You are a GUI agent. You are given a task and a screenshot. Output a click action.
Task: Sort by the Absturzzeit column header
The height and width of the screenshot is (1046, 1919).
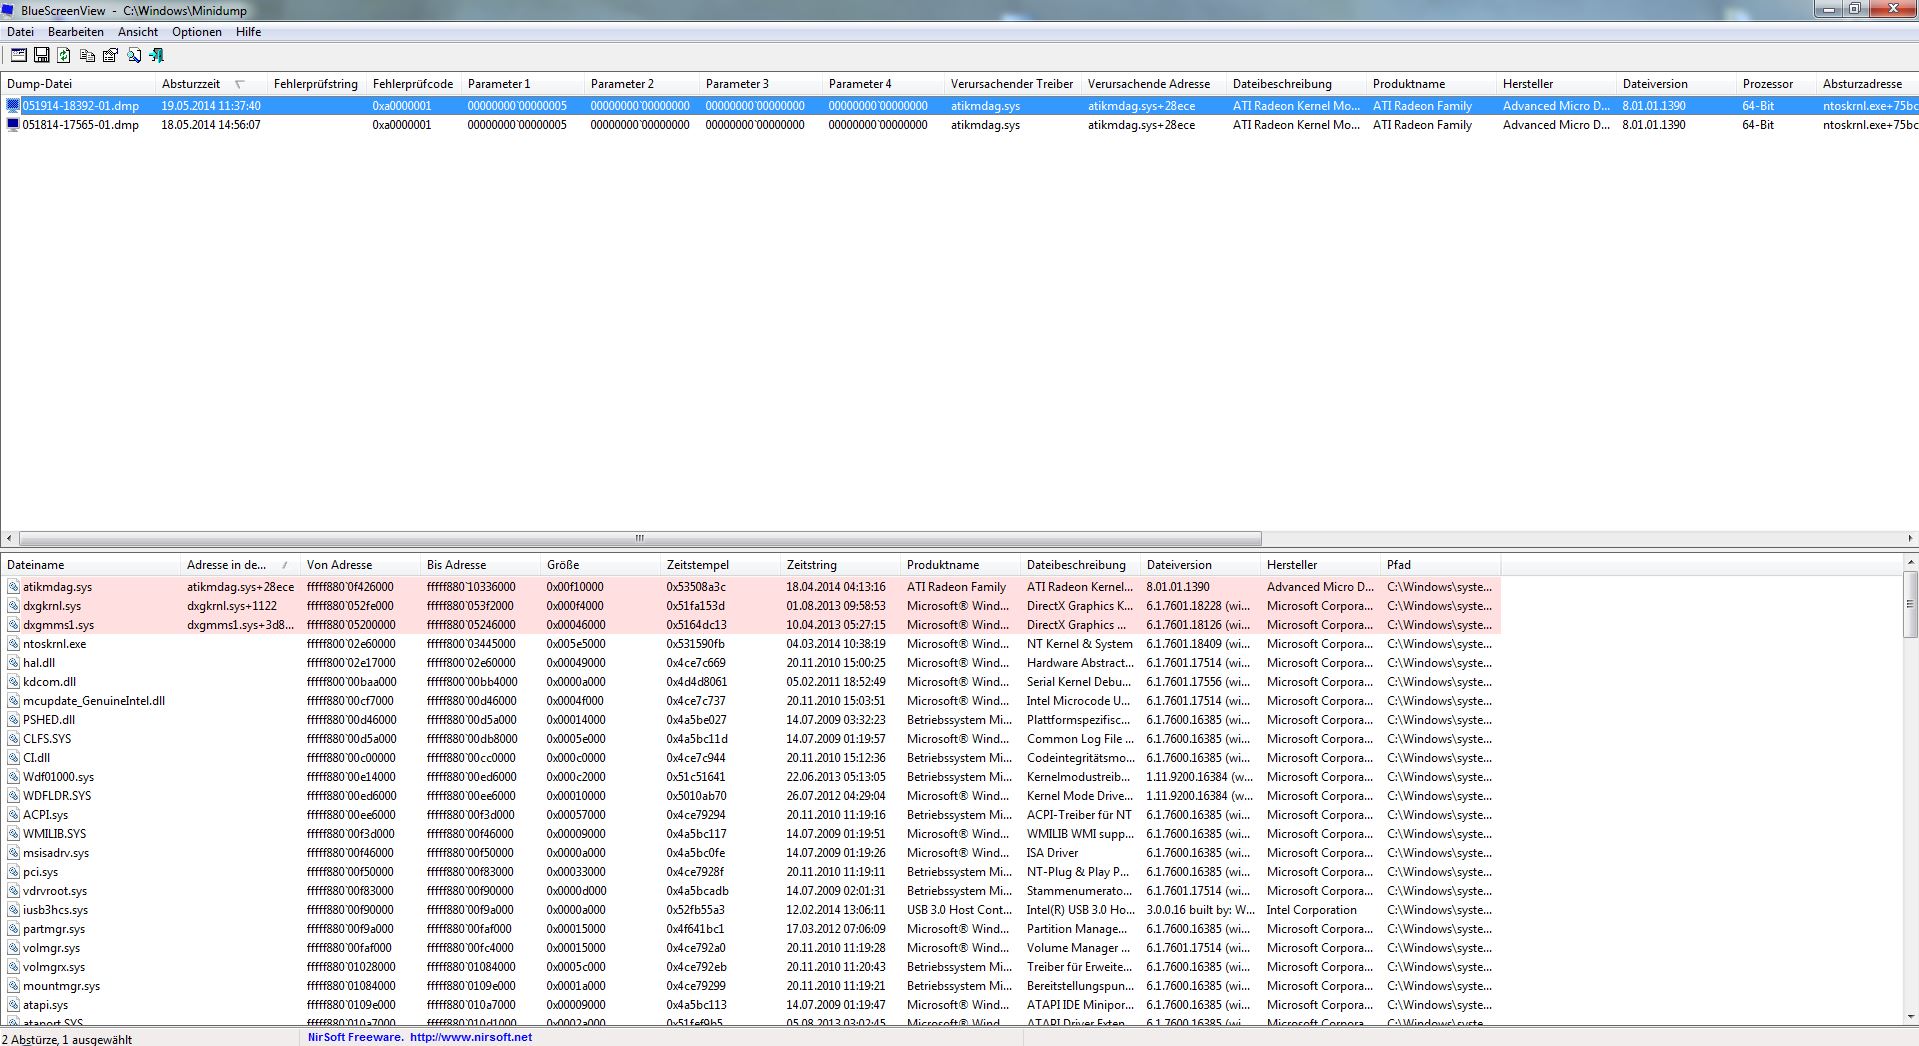click(x=211, y=84)
